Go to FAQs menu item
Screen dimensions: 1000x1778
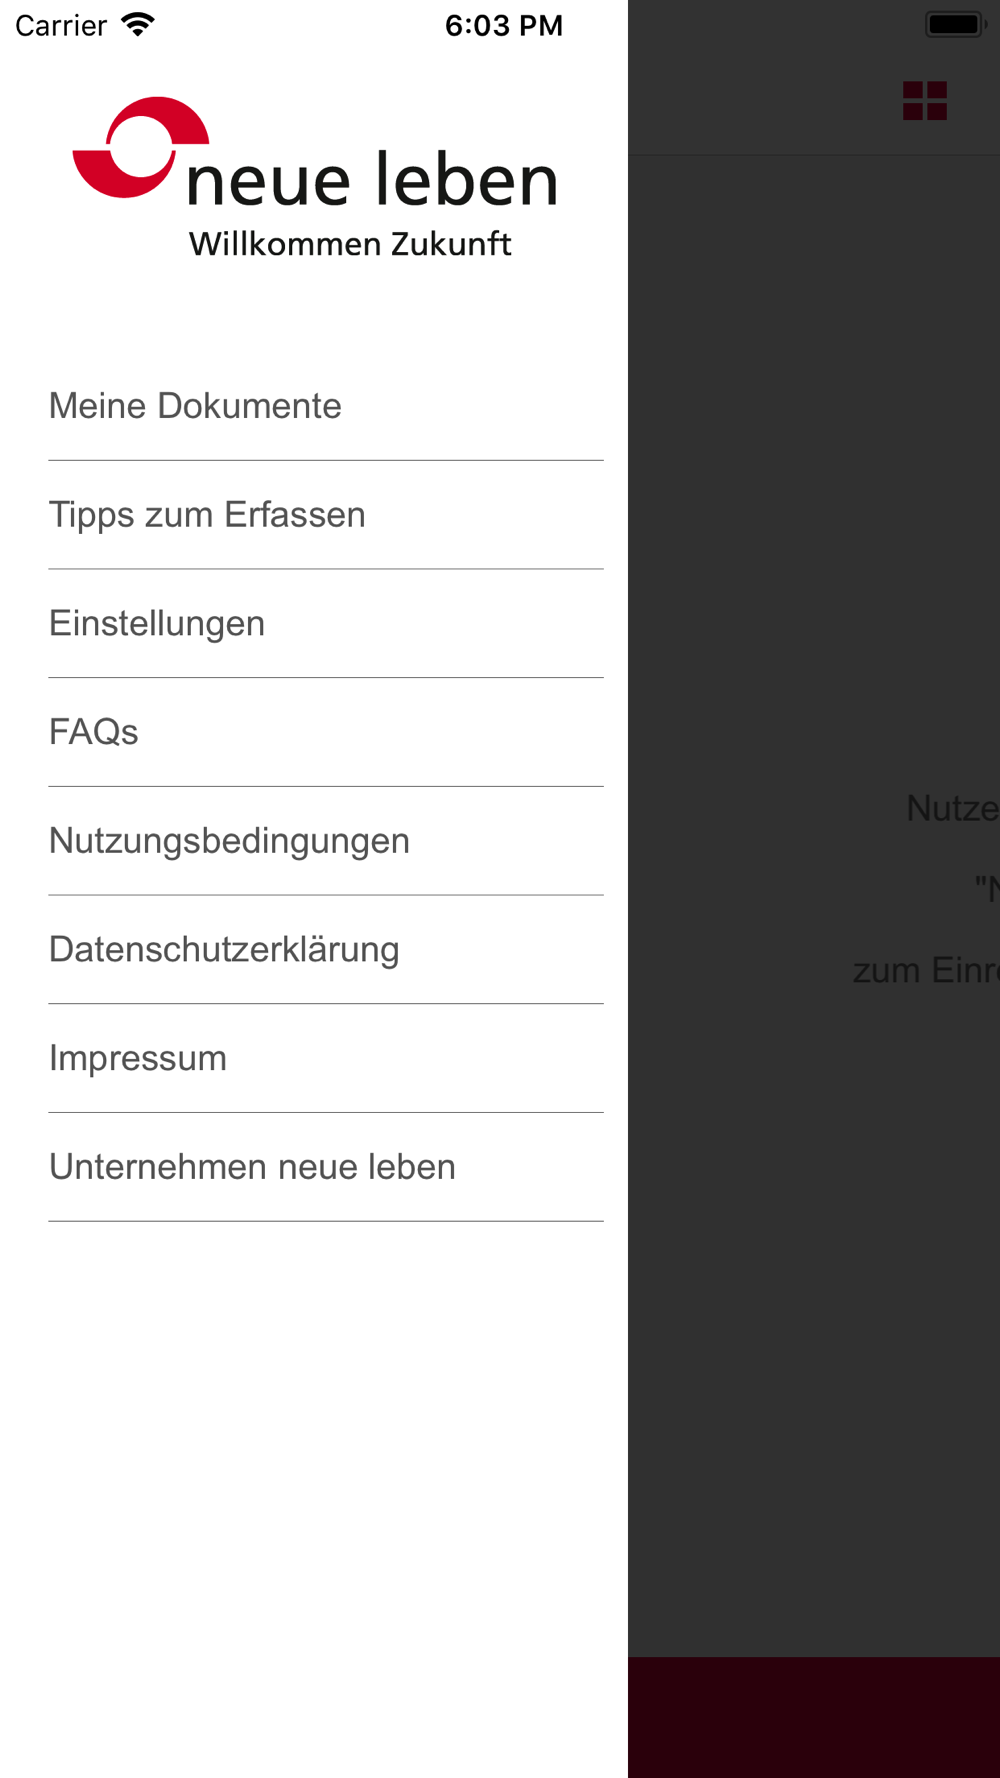(x=326, y=732)
